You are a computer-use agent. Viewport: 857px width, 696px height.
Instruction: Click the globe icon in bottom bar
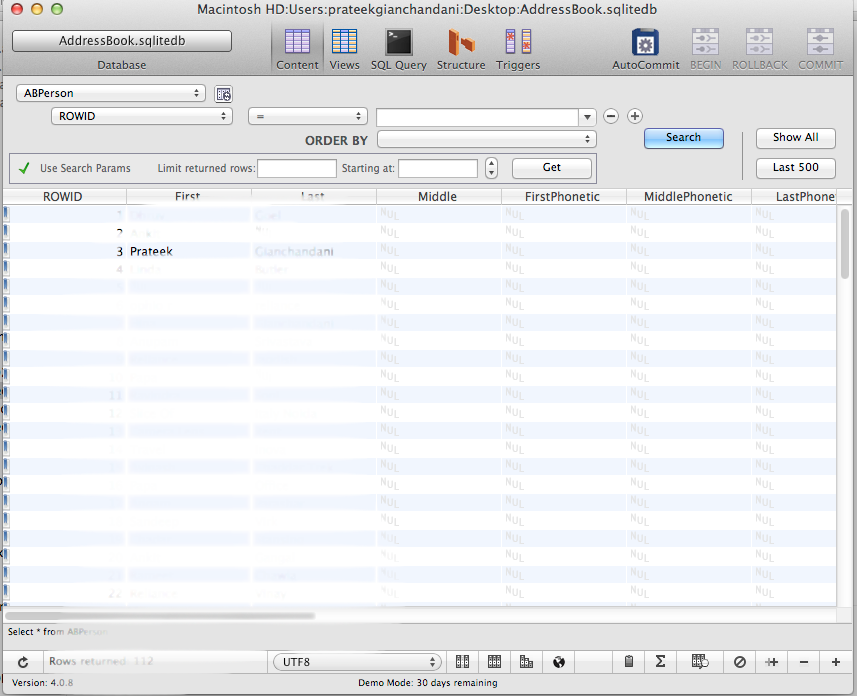tap(560, 662)
